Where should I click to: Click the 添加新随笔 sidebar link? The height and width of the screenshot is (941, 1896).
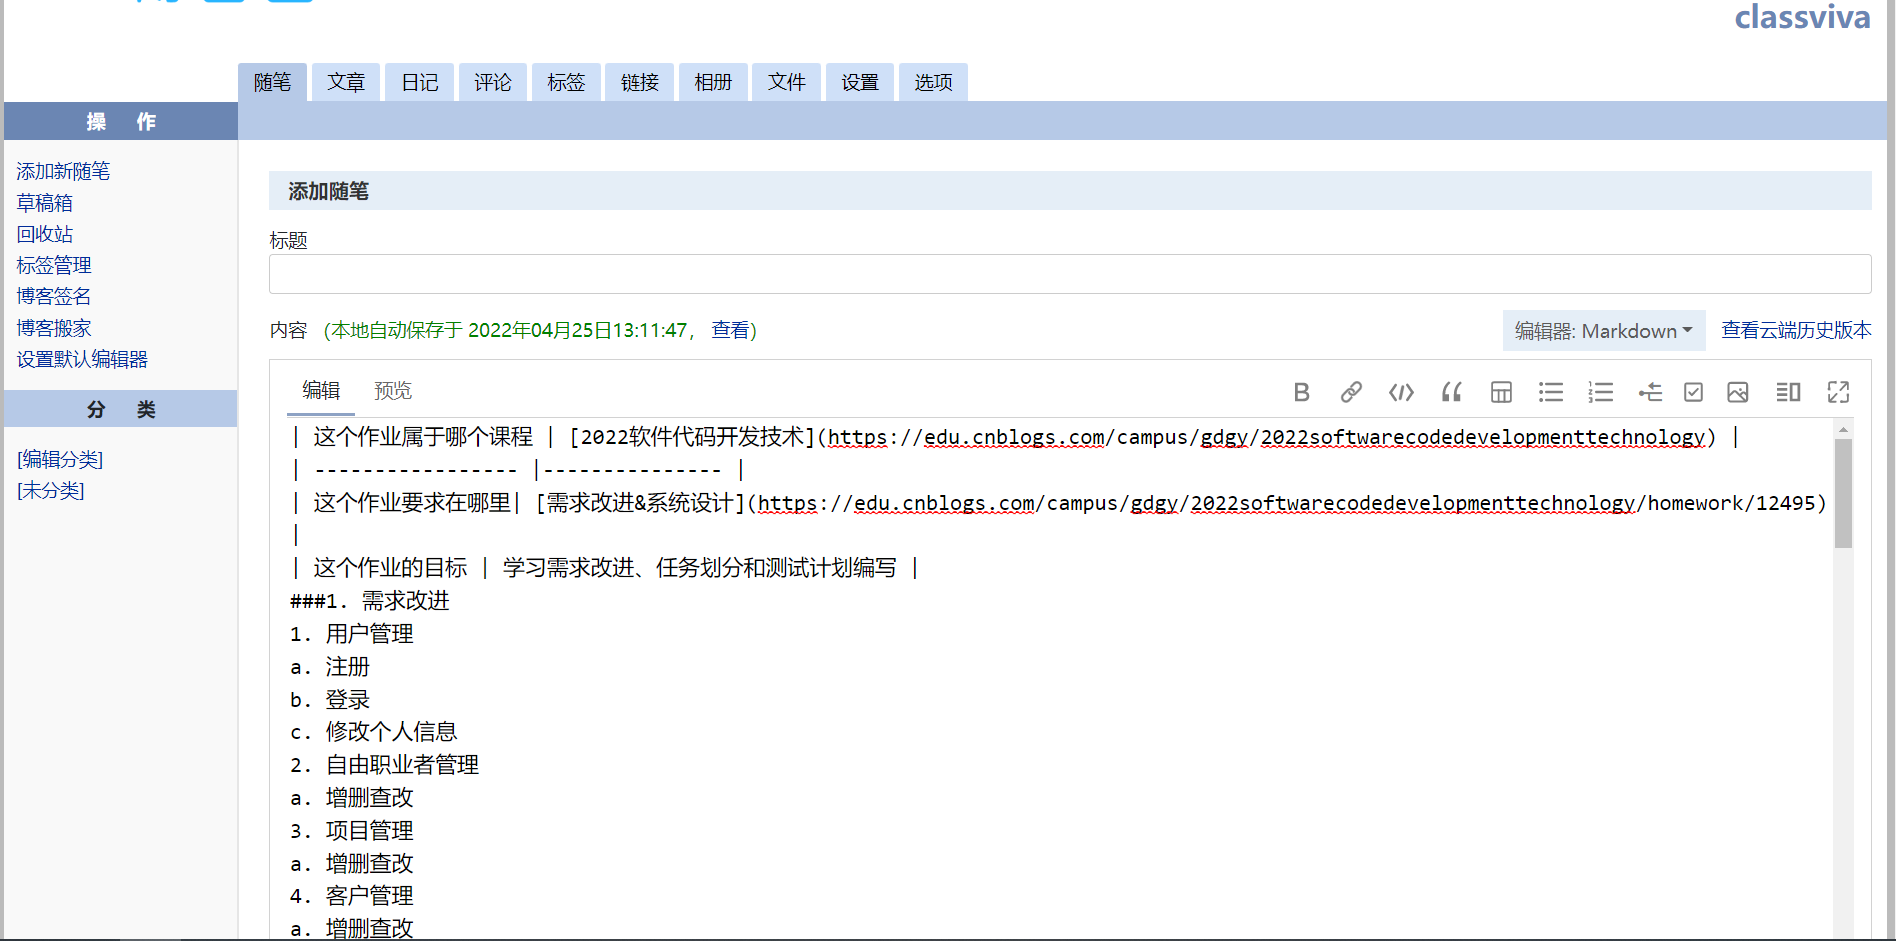63,171
